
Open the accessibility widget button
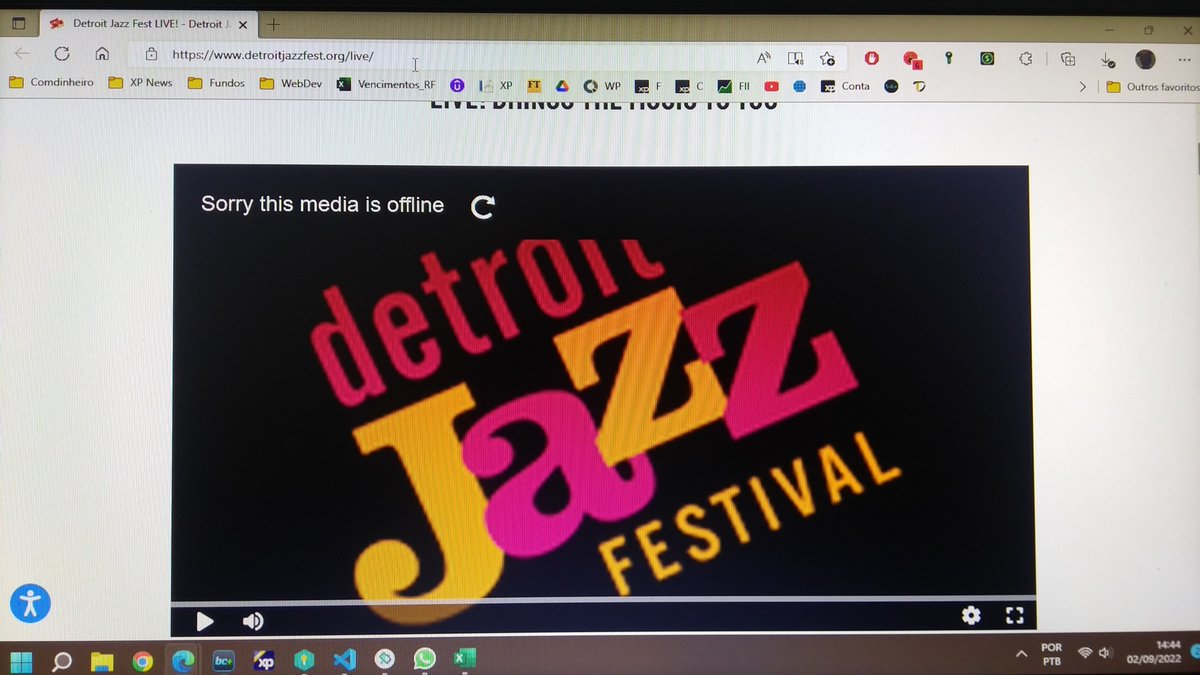(x=30, y=603)
